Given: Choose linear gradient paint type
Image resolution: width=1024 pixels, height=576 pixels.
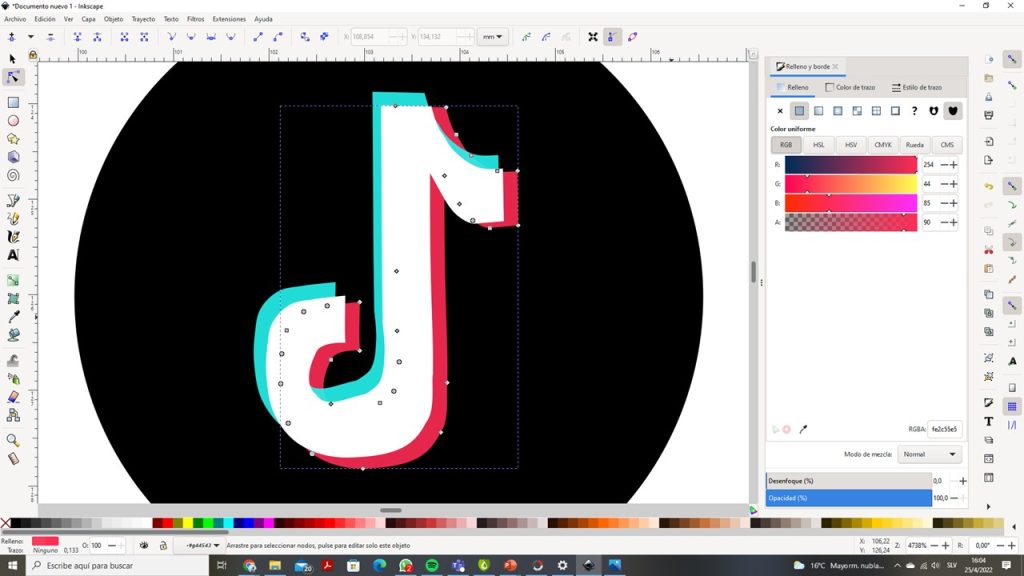Looking at the screenshot, I should tap(818, 111).
